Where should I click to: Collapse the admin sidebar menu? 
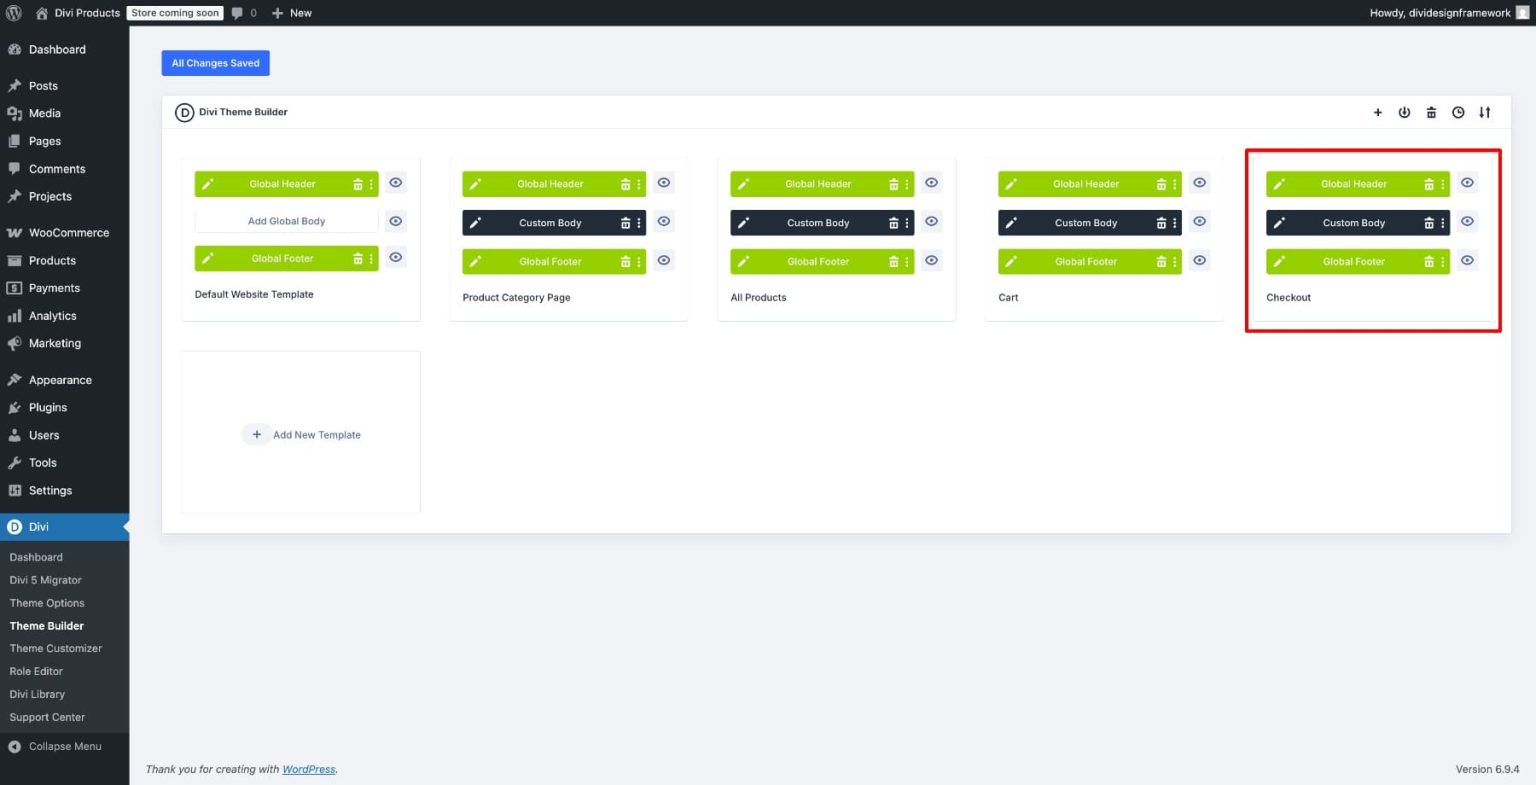tap(65, 746)
